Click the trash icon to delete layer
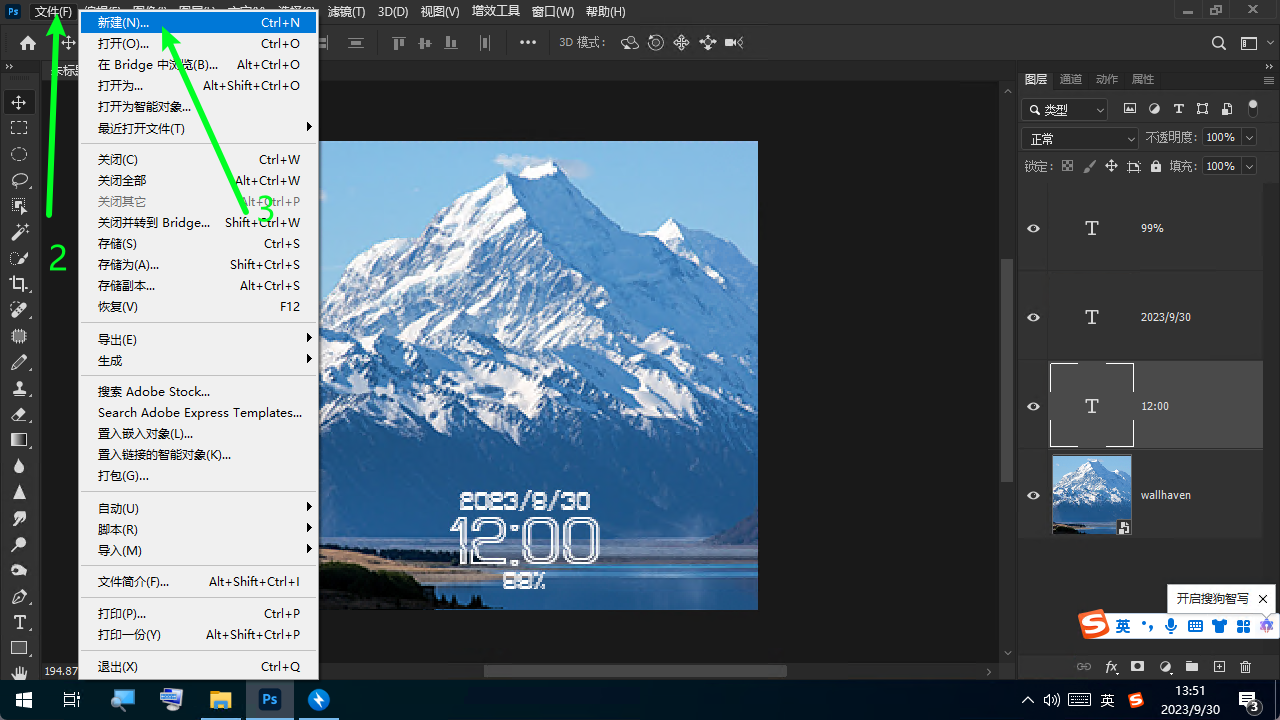 [x=1245, y=667]
